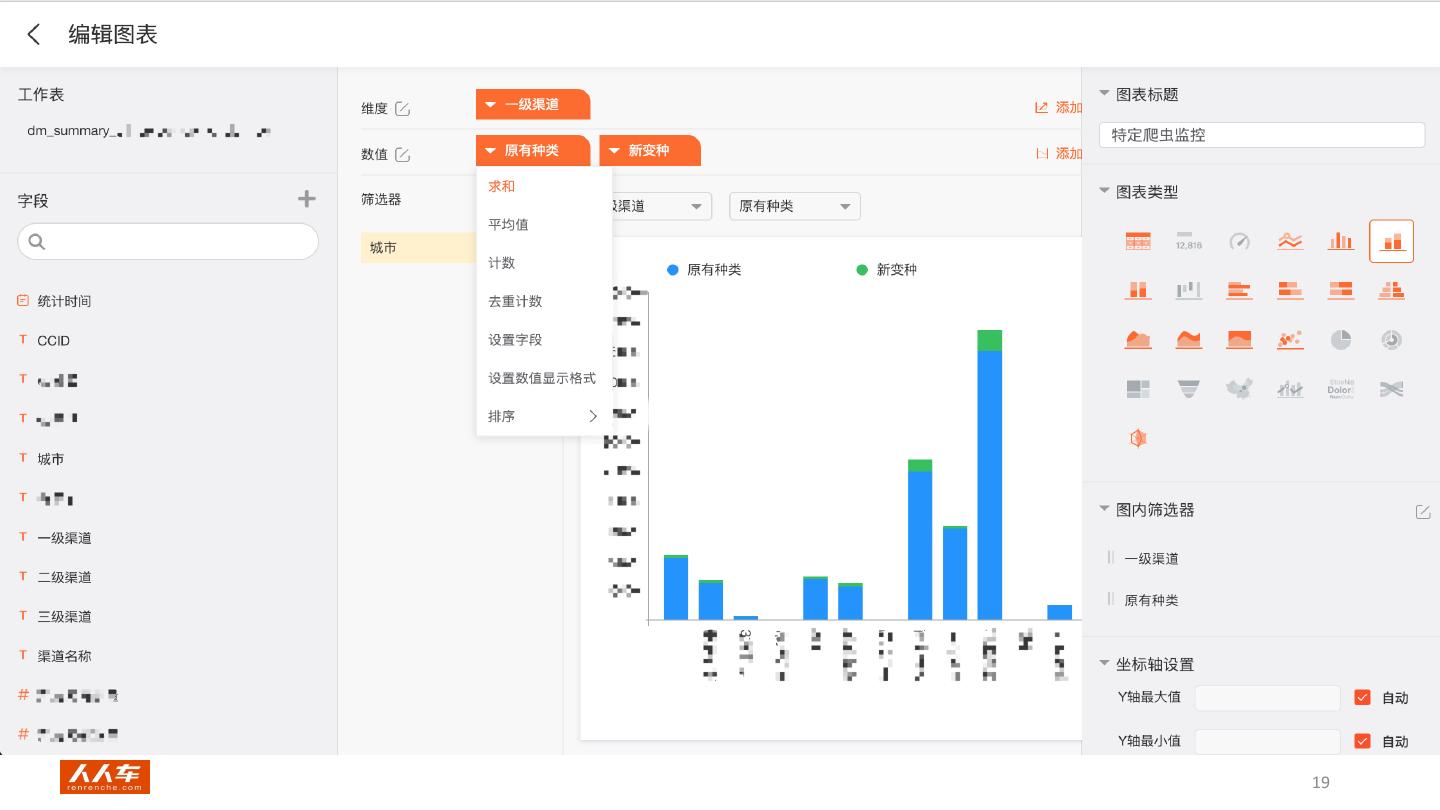This screenshot has width=1440, height=810.
Task: Pick the China map chart type
Action: tap(1239, 389)
